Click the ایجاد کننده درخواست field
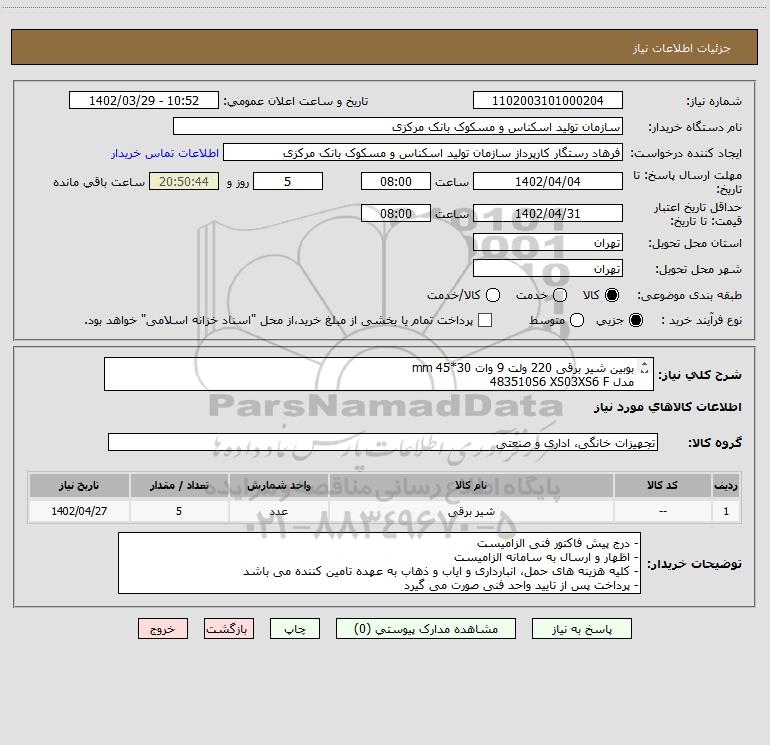Viewport: 770px width, 745px height. [x=423, y=153]
